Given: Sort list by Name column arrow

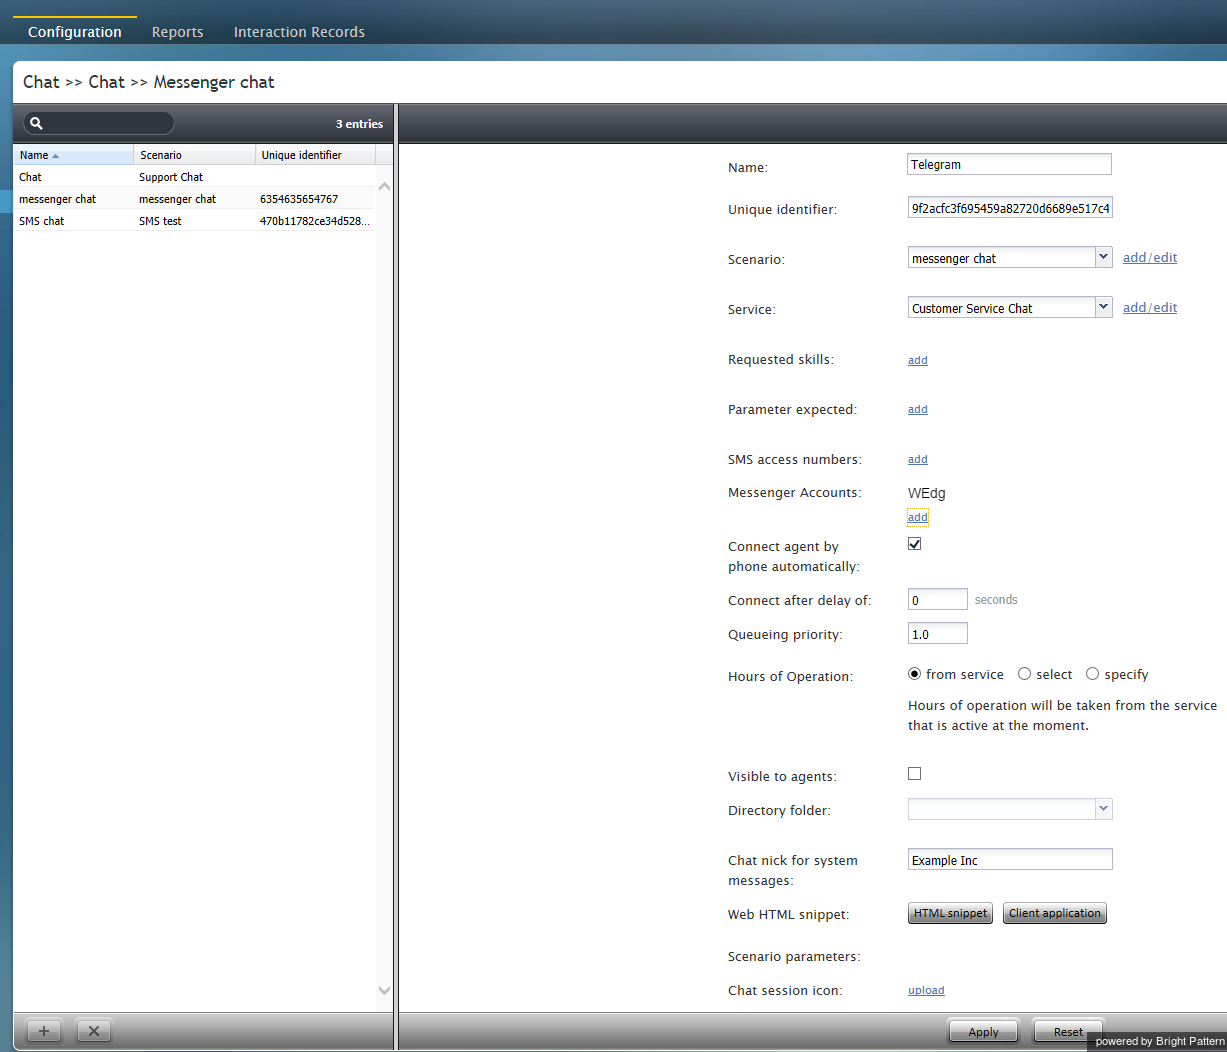Looking at the screenshot, I should point(56,156).
